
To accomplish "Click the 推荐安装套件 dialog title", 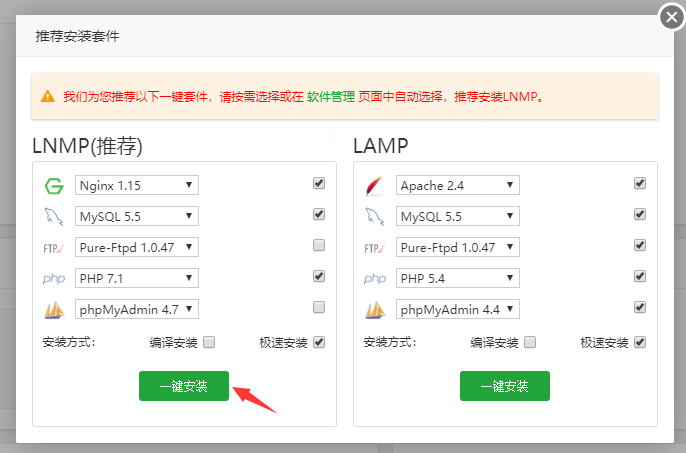I will (77, 36).
